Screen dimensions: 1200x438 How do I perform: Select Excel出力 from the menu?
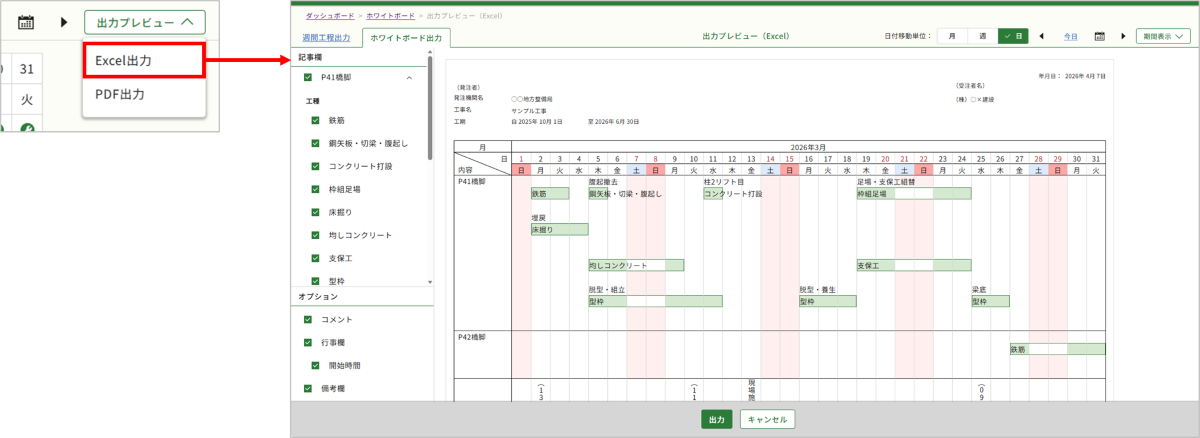[x=144, y=60]
